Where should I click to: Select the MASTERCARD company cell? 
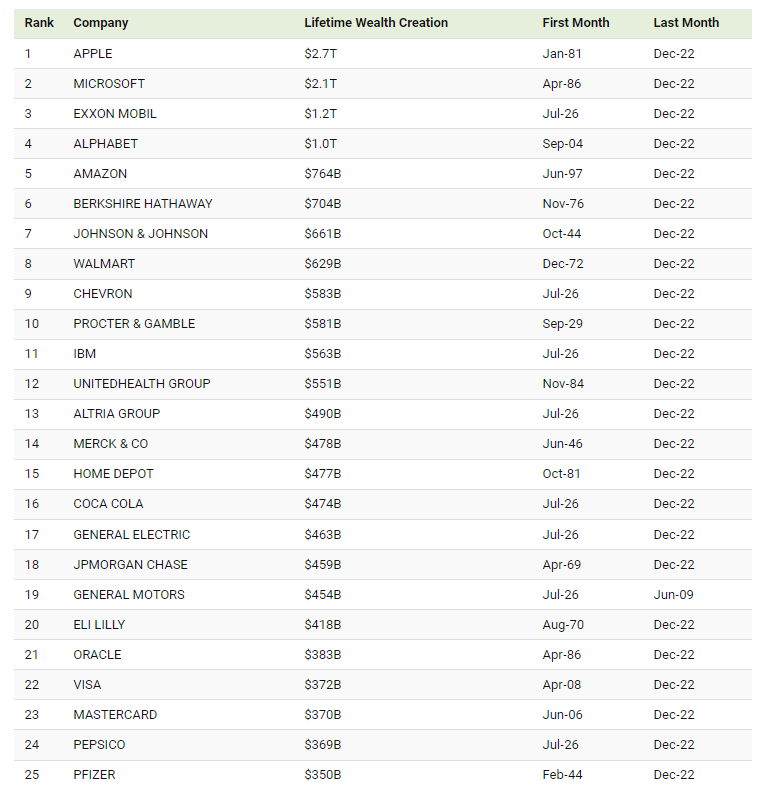(x=115, y=715)
